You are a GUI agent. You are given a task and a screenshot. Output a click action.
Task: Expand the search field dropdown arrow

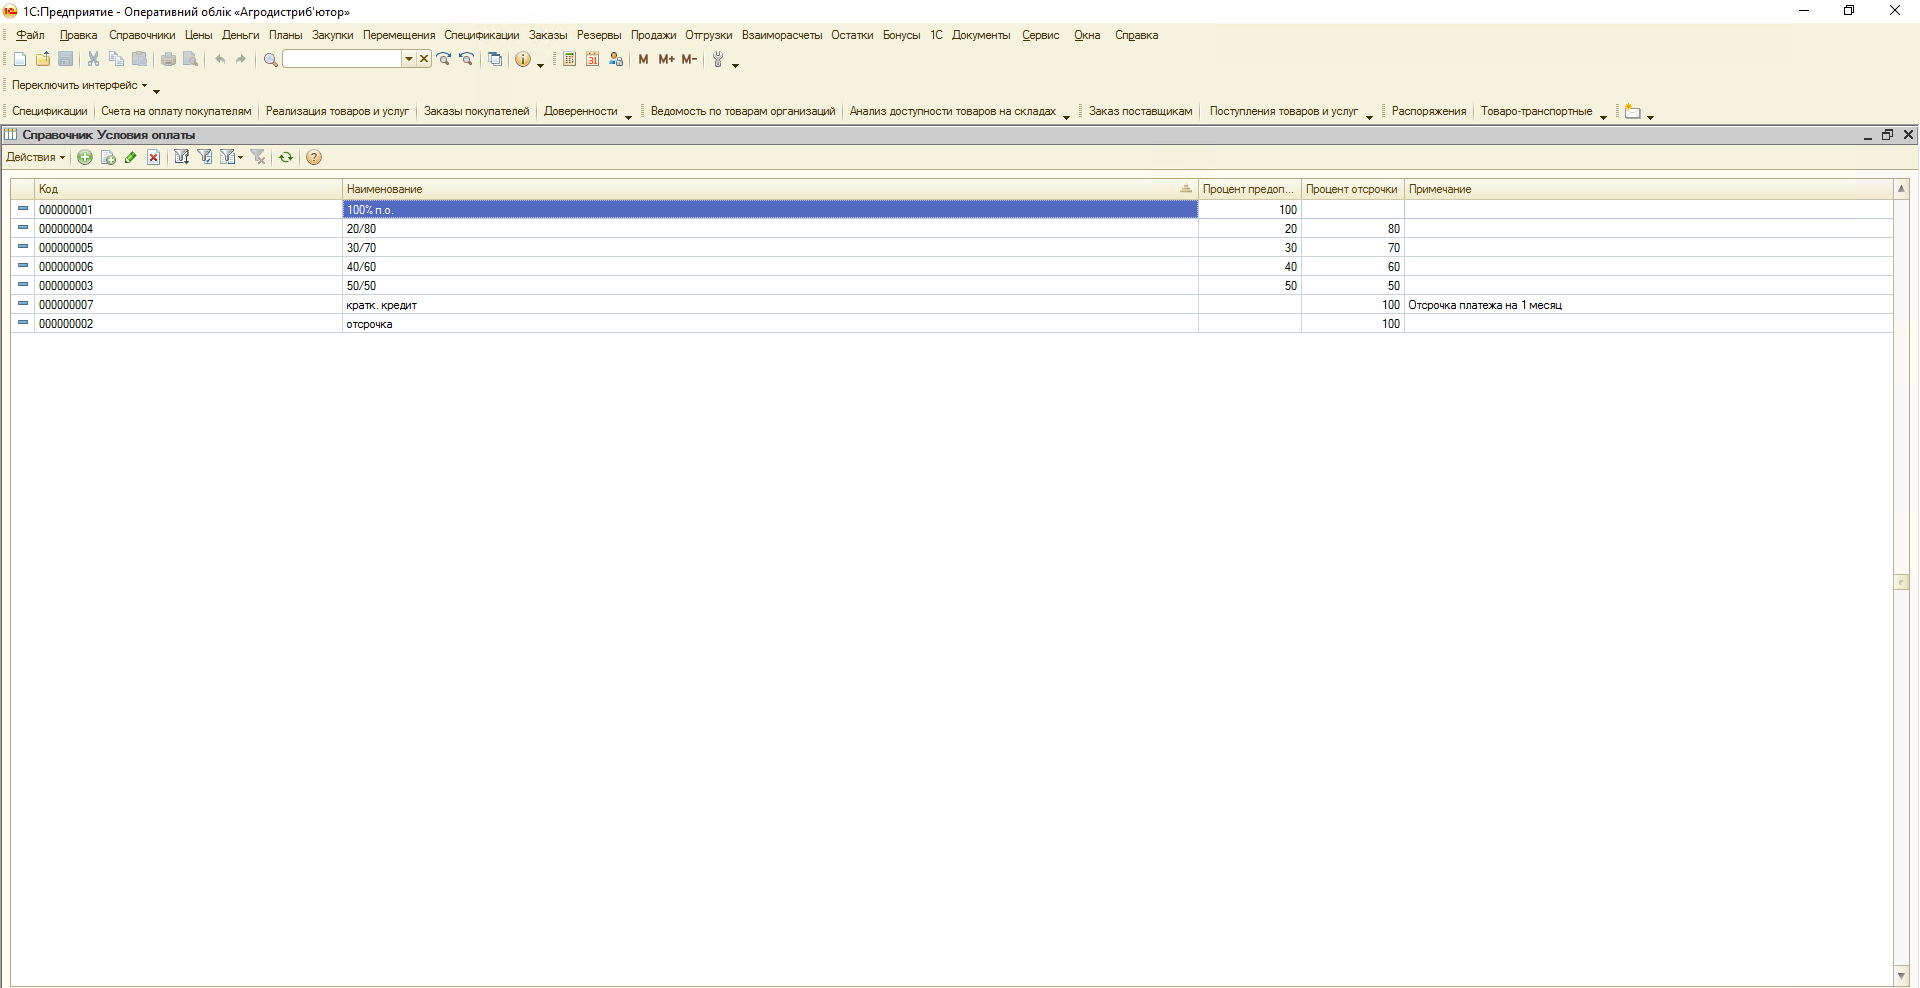click(x=408, y=60)
